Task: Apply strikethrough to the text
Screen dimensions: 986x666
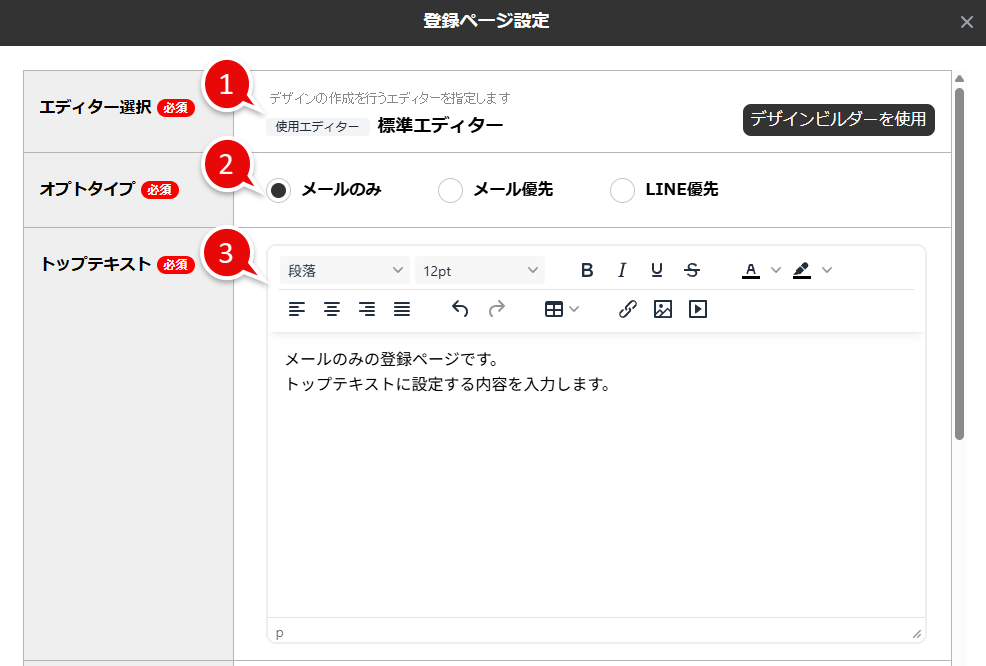Action: click(691, 269)
